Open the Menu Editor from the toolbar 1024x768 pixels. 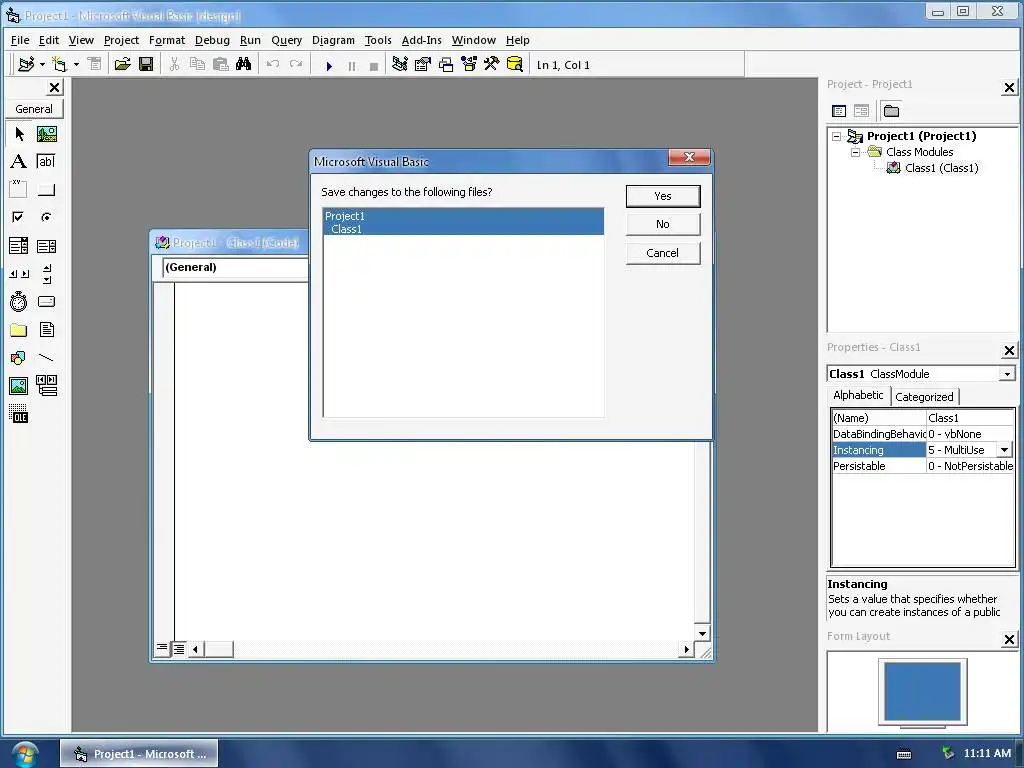coord(95,64)
